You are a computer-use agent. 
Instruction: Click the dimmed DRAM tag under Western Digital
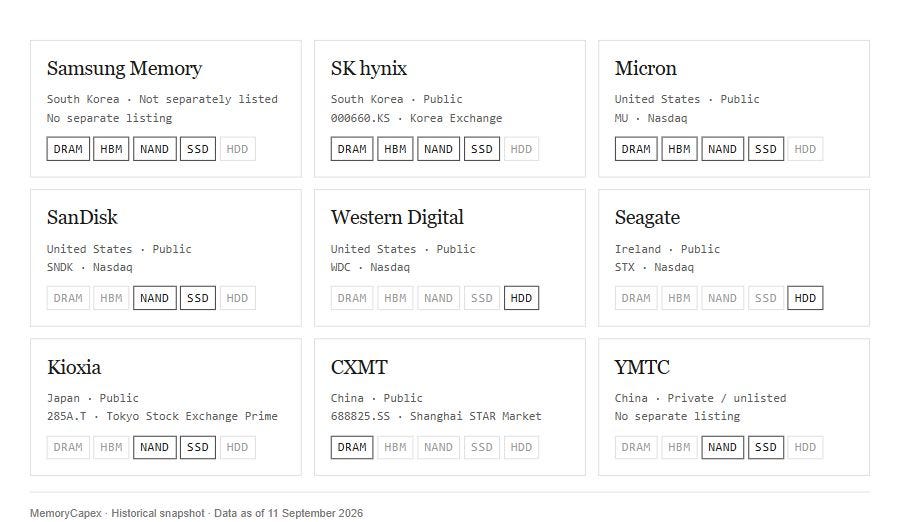pos(352,298)
